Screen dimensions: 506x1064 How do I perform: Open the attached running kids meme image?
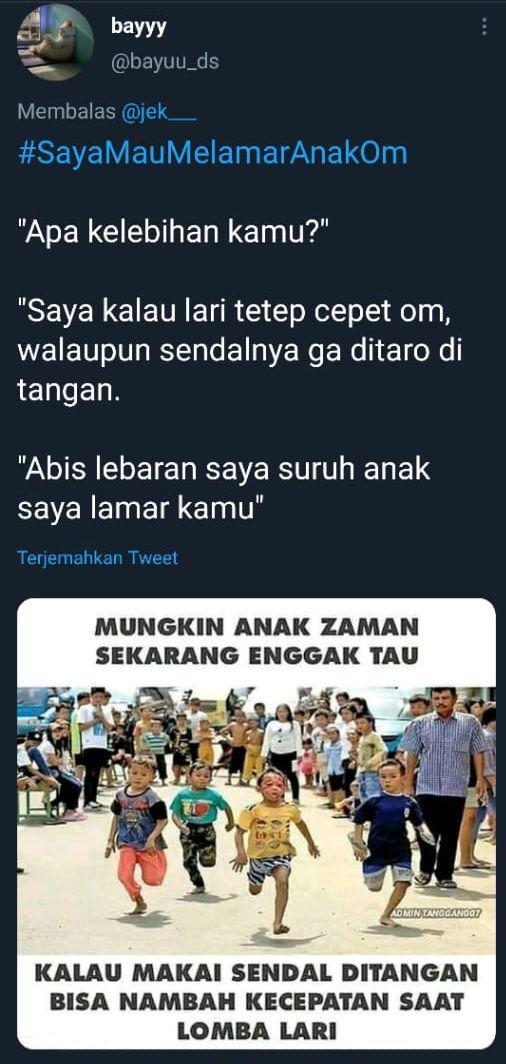256,823
